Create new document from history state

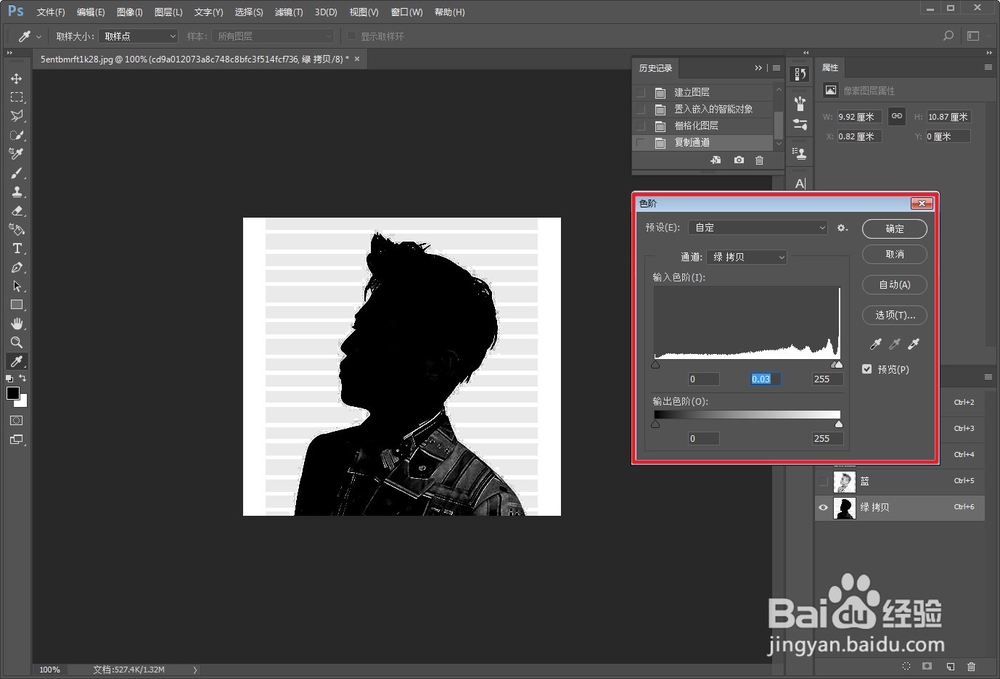(x=716, y=160)
